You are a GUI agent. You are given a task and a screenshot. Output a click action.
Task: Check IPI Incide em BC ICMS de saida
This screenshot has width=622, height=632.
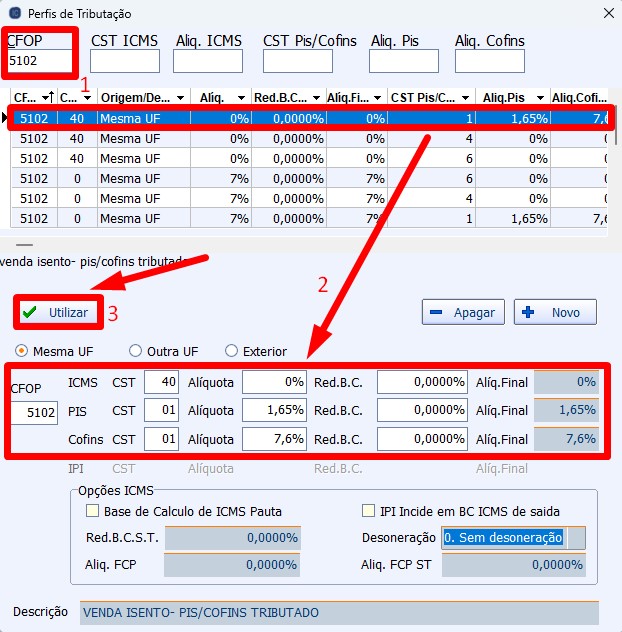(x=370, y=511)
